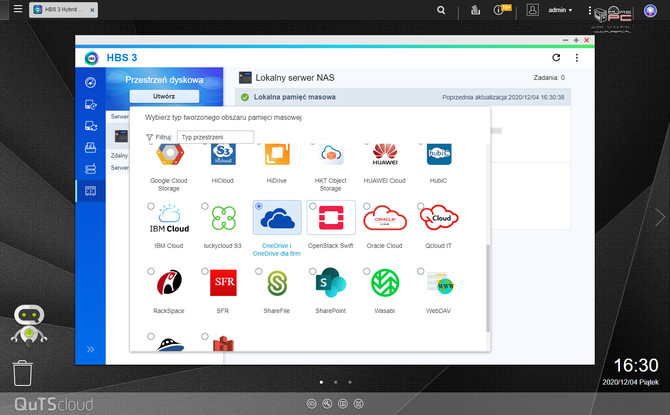Open the Services sidebar icon
The image size is (670, 415).
tap(90, 169)
